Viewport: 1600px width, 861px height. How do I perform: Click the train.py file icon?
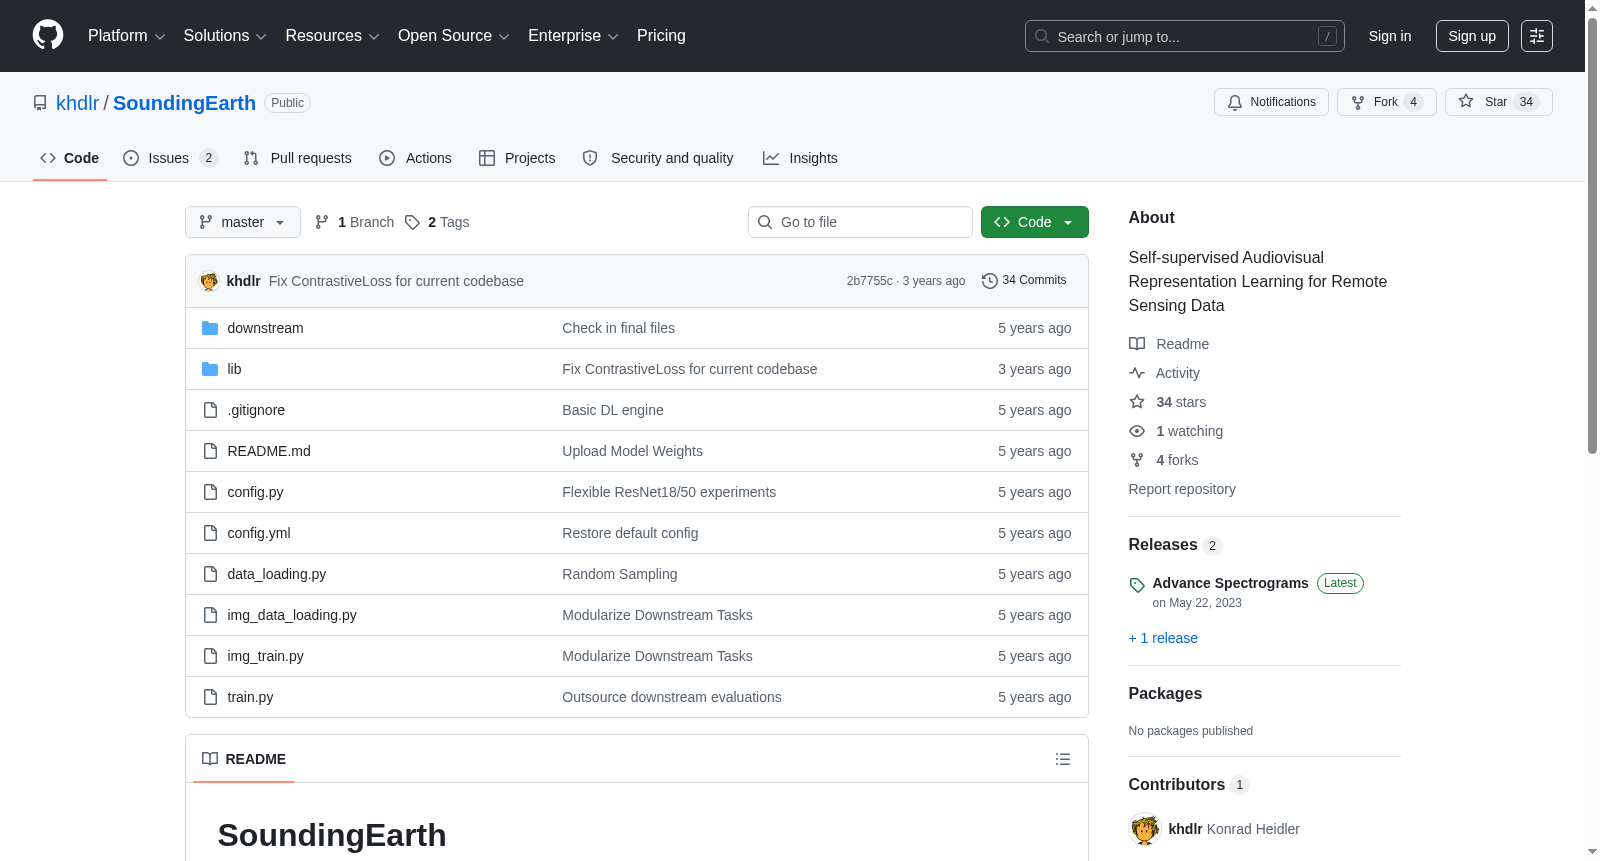(x=210, y=697)
